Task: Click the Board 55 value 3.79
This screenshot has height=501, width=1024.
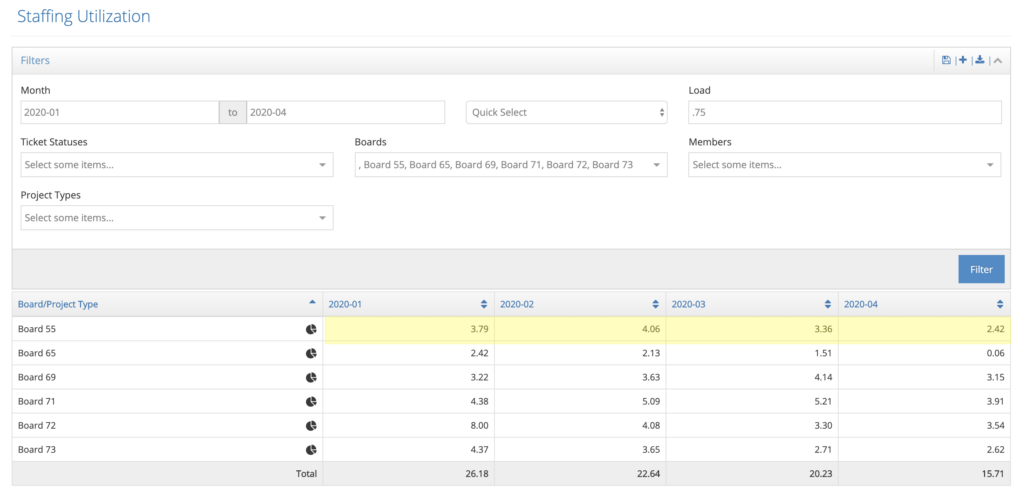Action: [x=479, y=329]
